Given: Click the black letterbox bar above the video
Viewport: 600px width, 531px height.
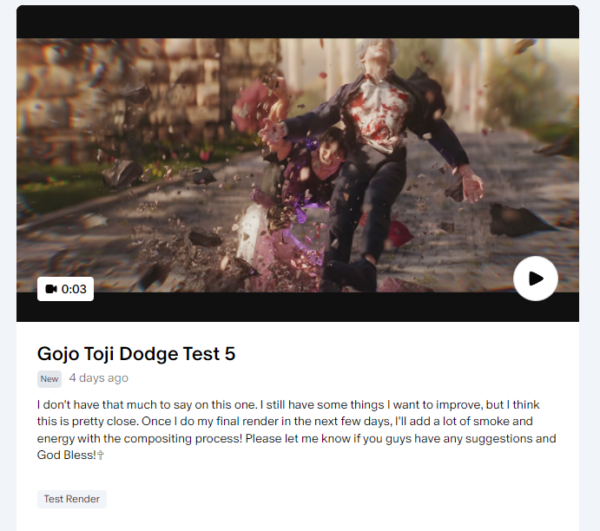Looking at the screenshot, I should (x=297, y=22).
